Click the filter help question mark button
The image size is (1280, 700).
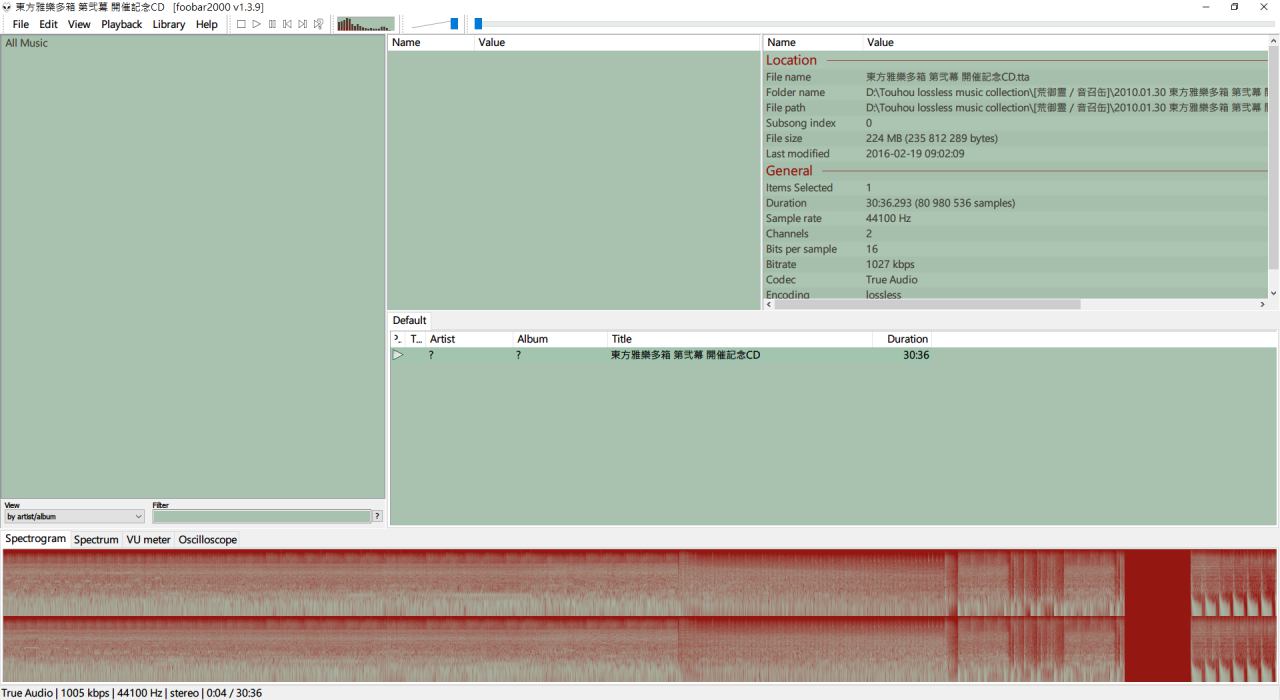[x=377, y=516]
